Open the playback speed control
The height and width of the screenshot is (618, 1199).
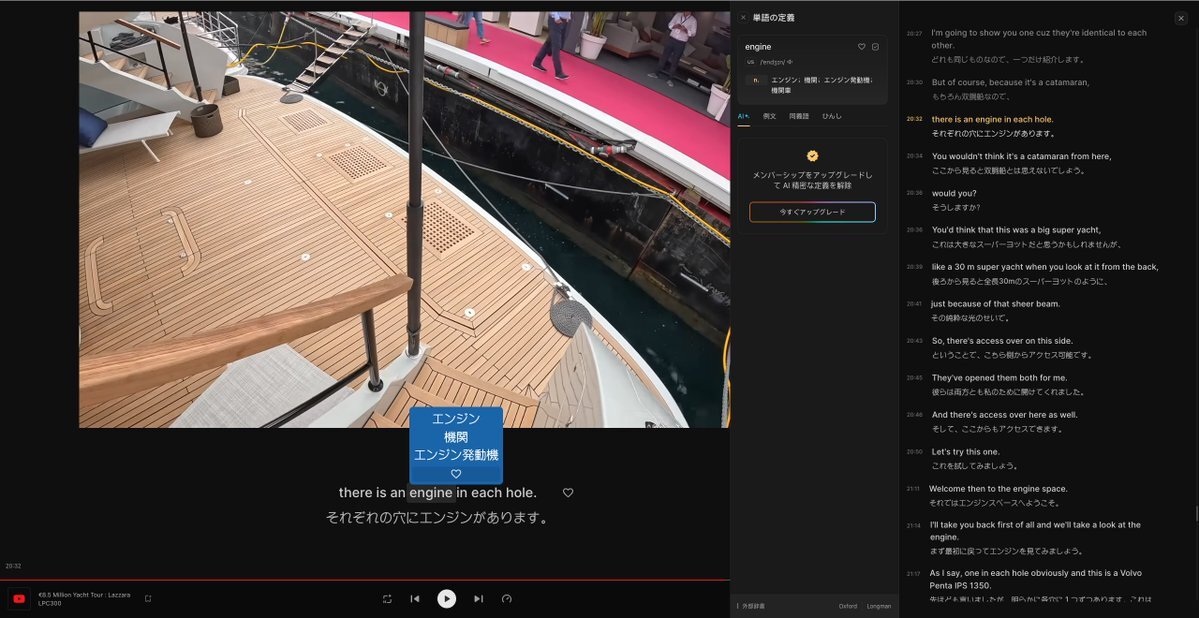[507, 598]
